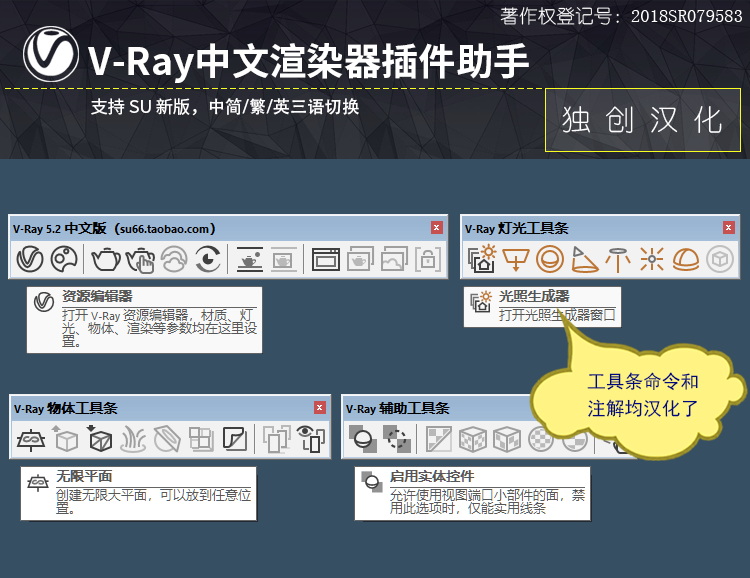Click the eye icon in objects toolbar
The width and height of the screenshot is (750, 578).
311,439
